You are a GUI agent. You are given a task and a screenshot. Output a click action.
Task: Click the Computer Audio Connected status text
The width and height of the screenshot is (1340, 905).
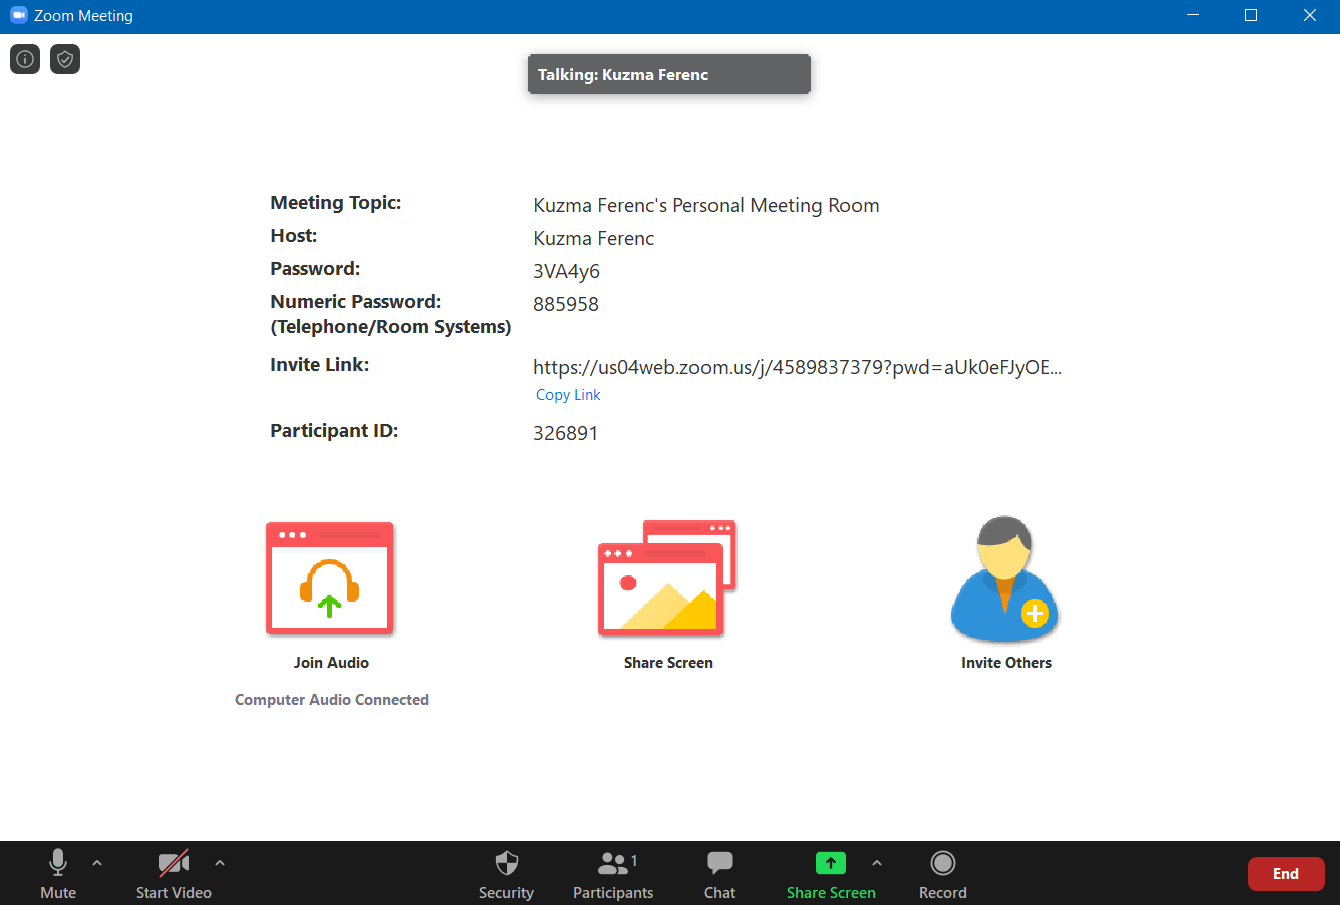[332, 700]
